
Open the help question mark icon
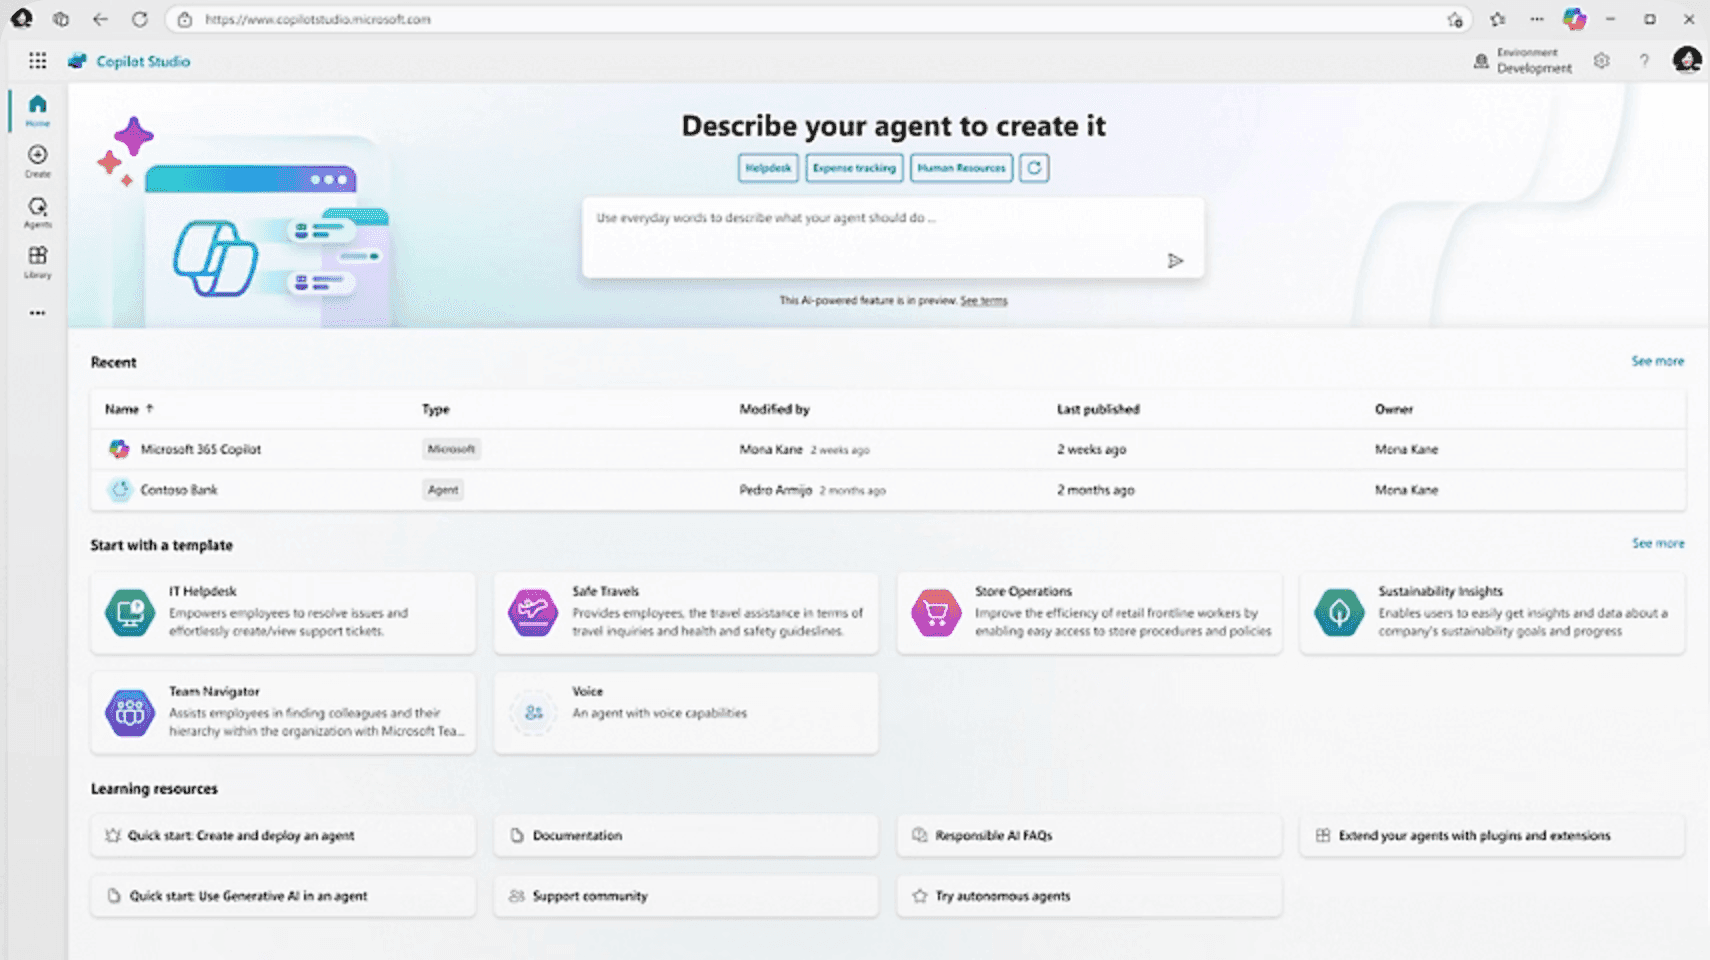(1644, 61)
